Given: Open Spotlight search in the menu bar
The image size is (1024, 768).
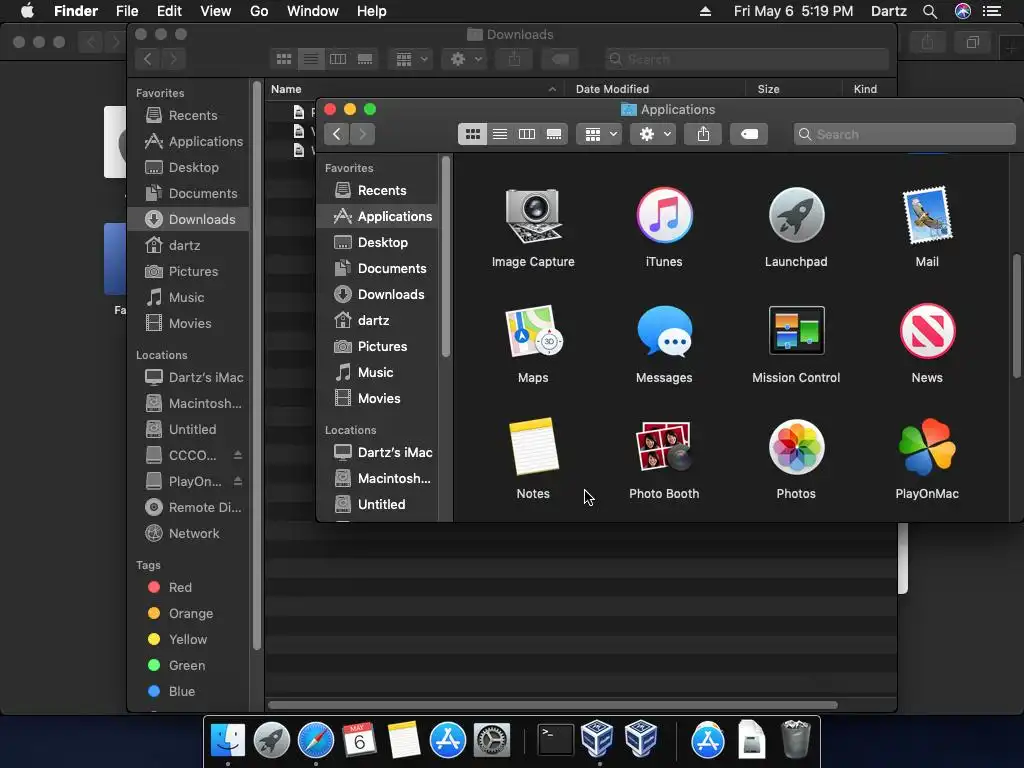Looking at the screenshot, I should [x=930, y=11].
